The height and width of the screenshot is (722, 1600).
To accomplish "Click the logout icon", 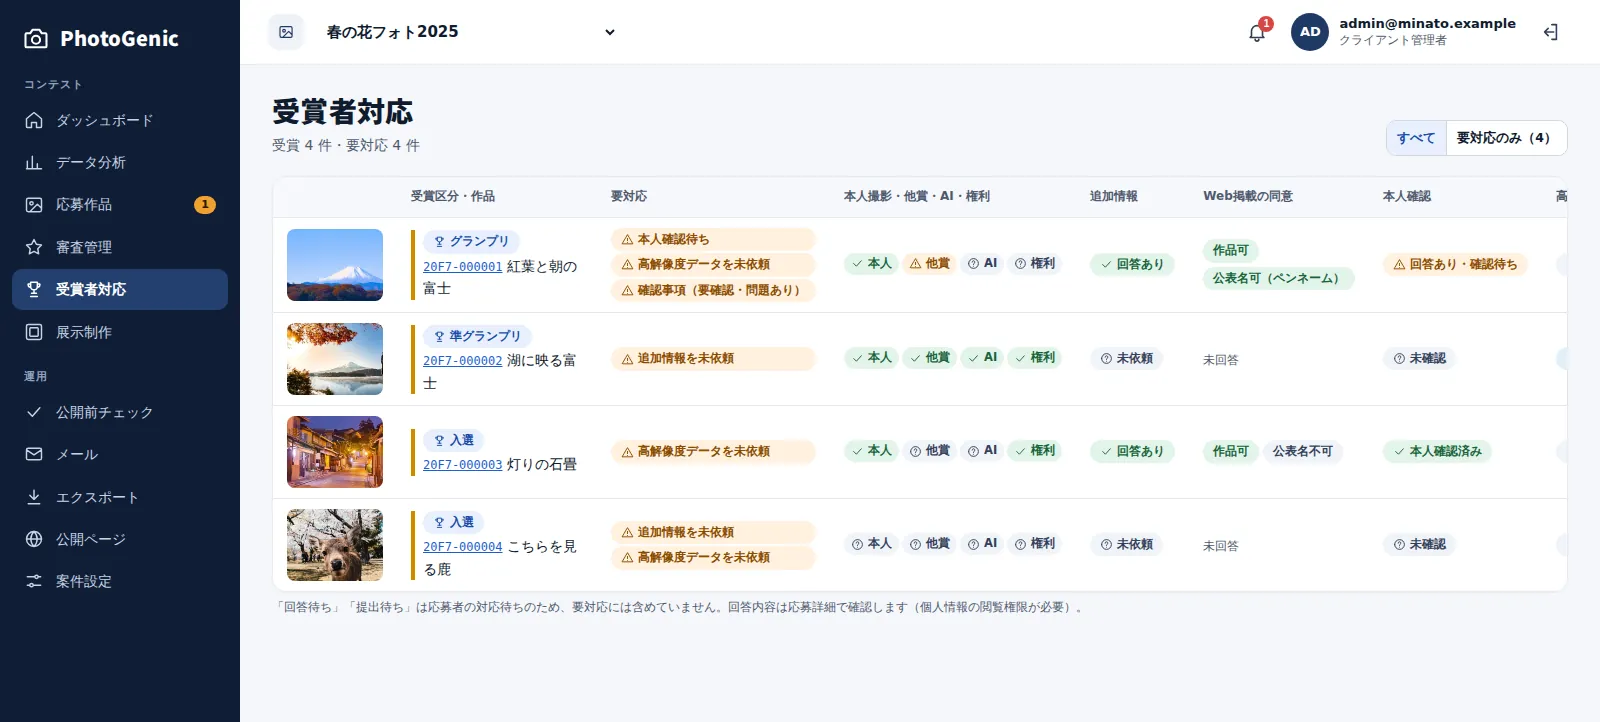I will 1551,32.
